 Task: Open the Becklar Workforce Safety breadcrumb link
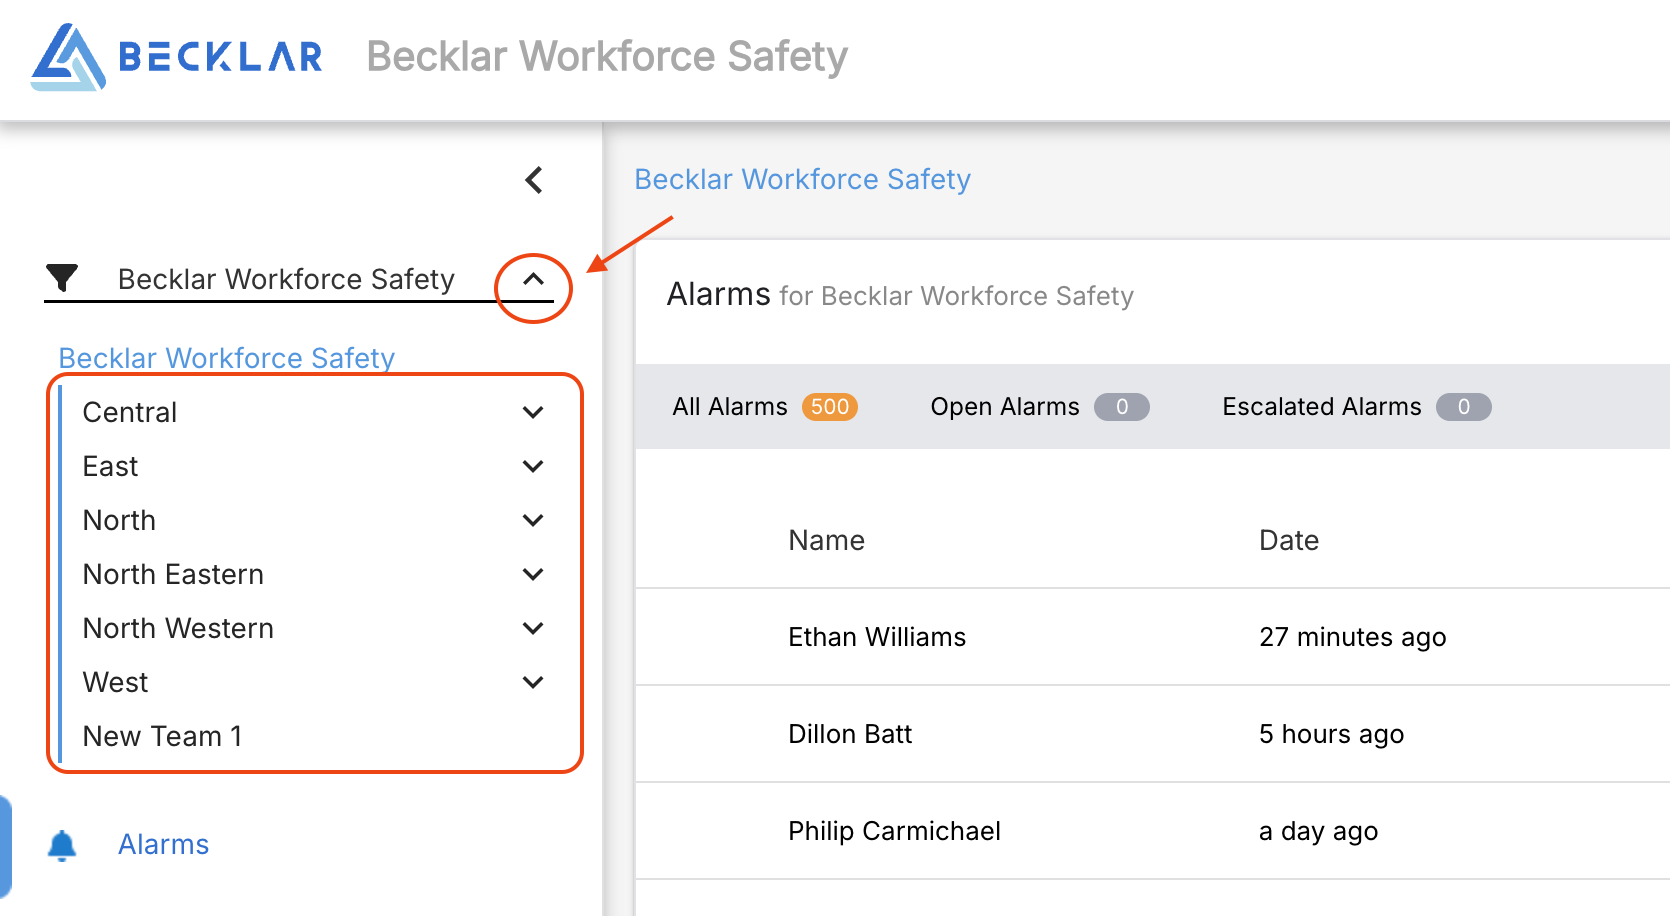802,179
